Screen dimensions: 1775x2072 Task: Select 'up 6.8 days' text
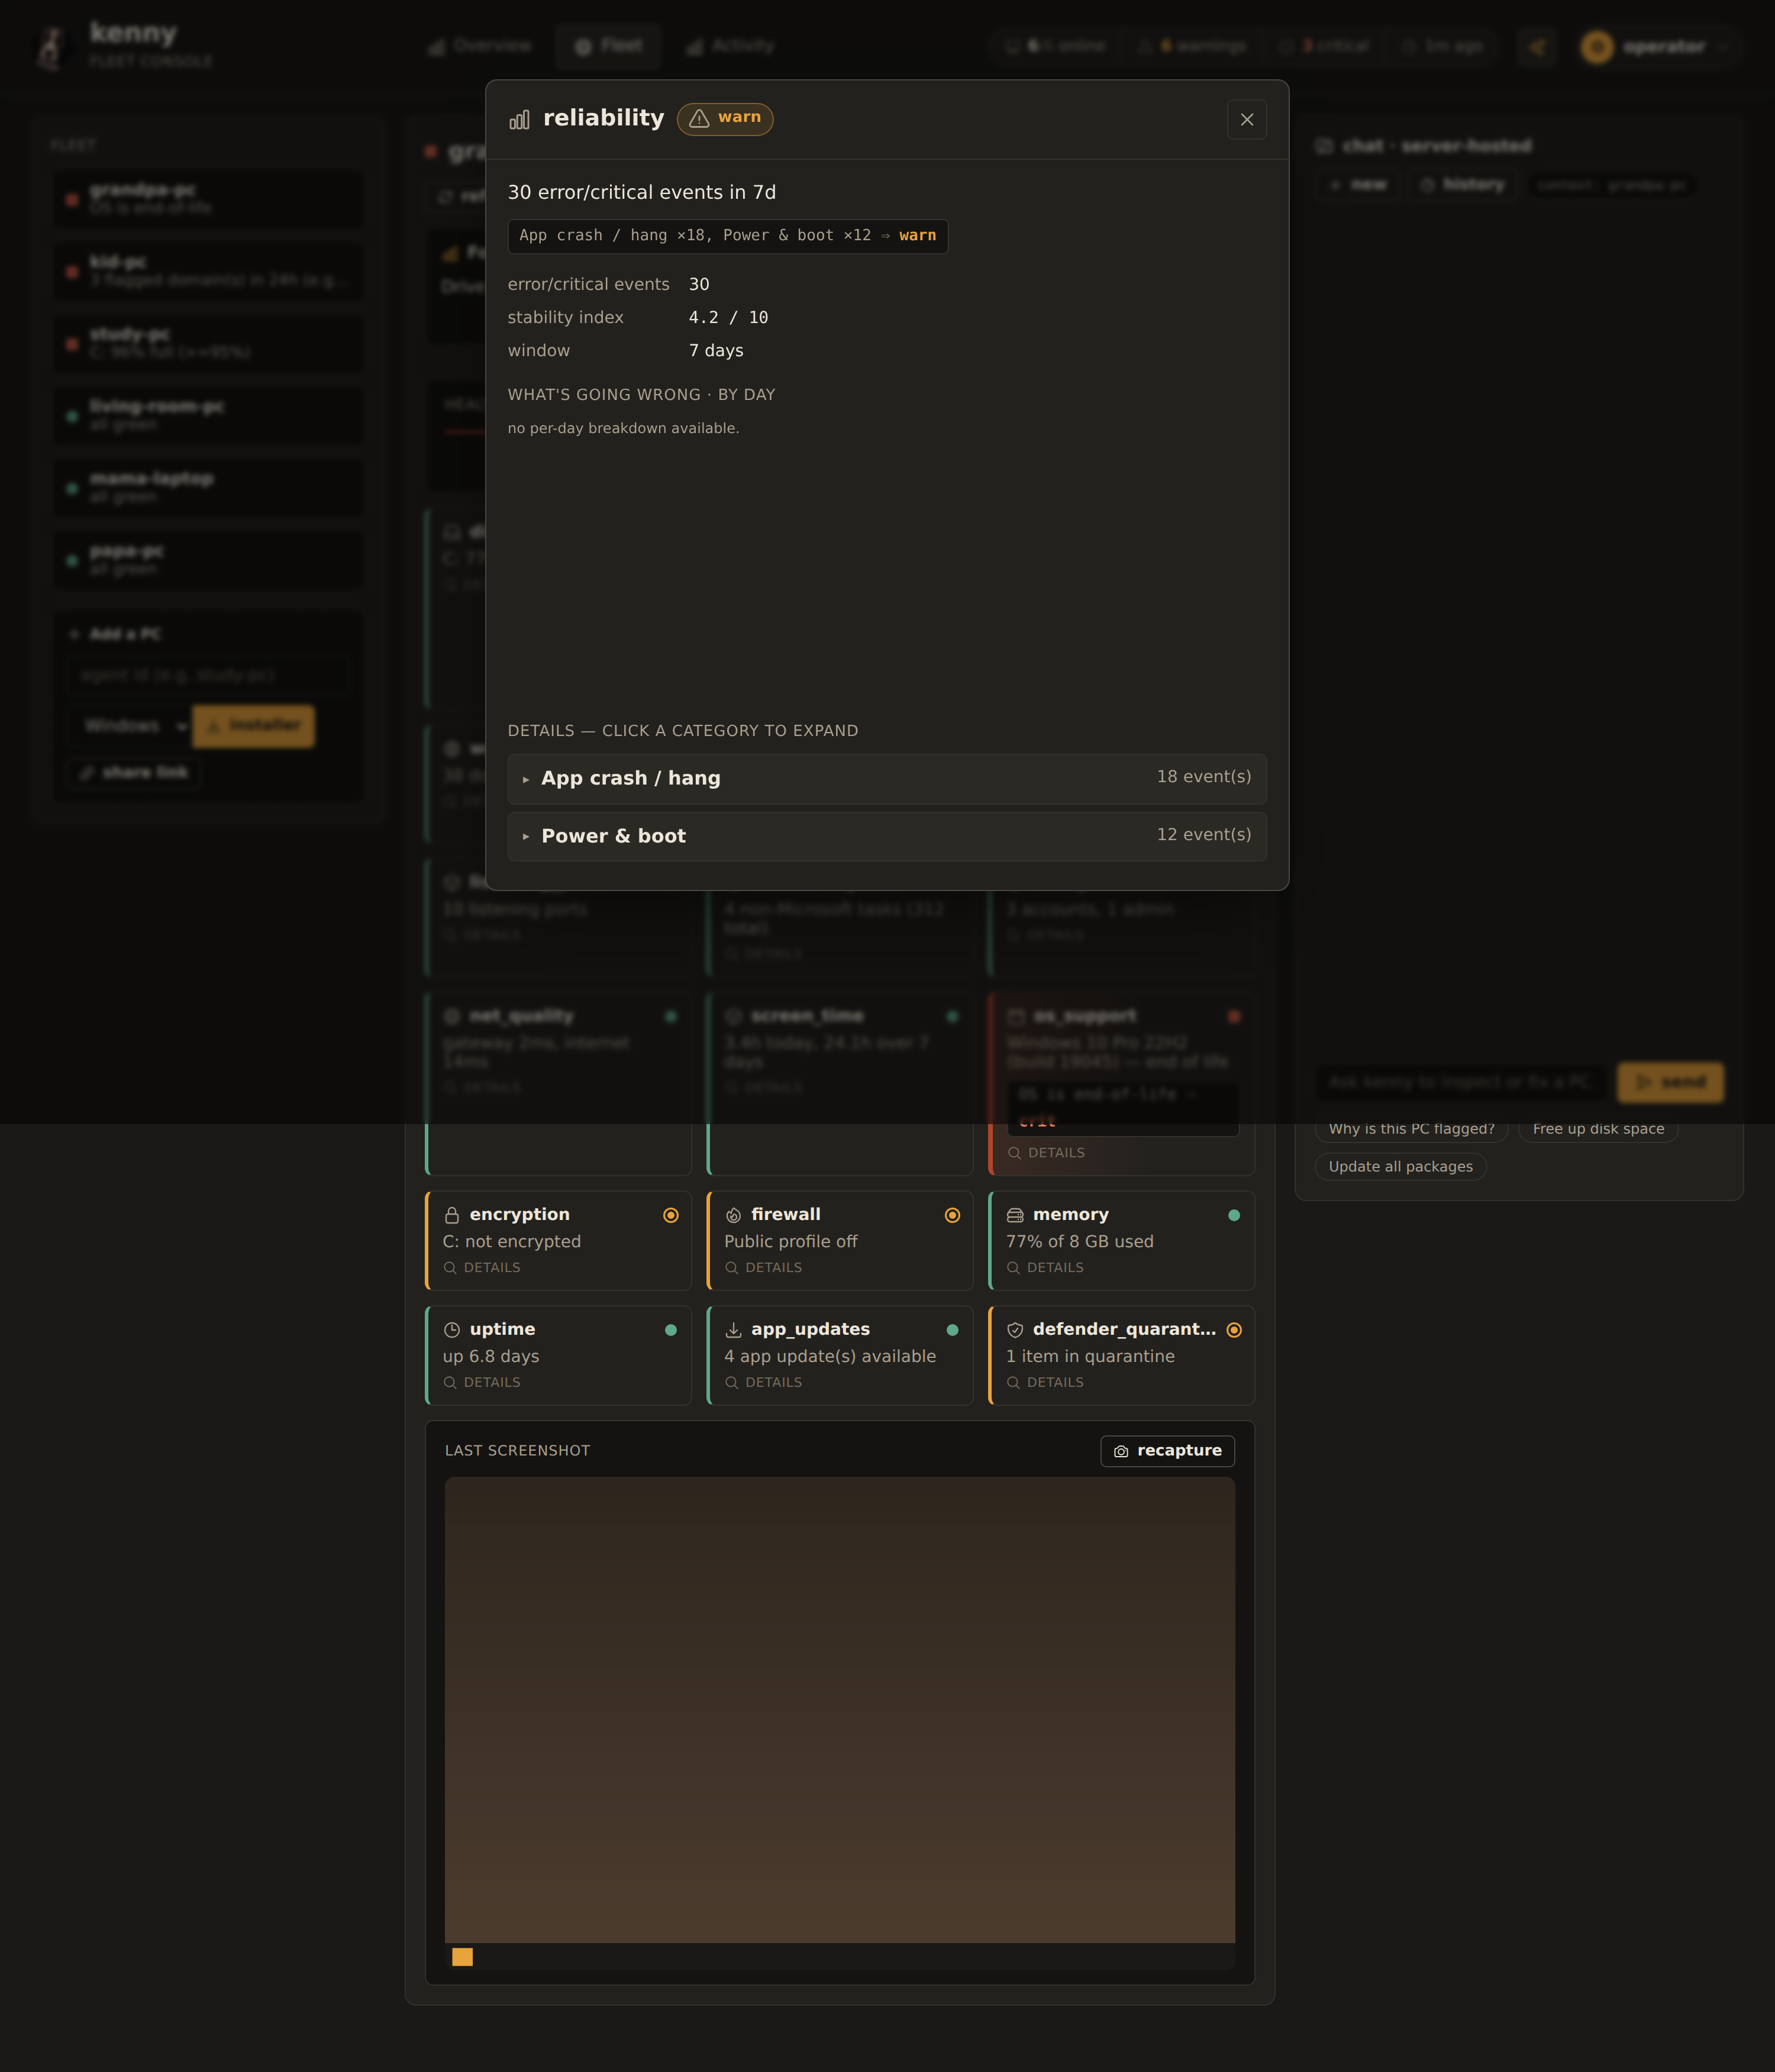tap(490, 1356)
